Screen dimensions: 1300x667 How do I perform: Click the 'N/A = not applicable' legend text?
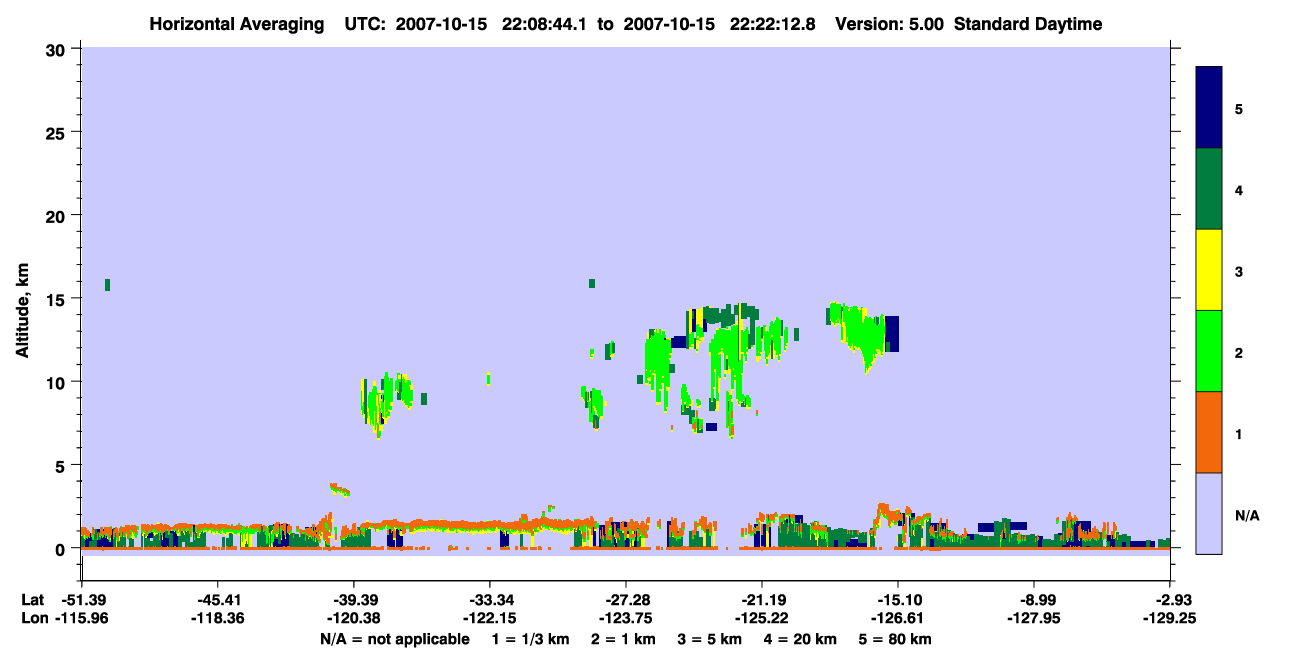394,639
